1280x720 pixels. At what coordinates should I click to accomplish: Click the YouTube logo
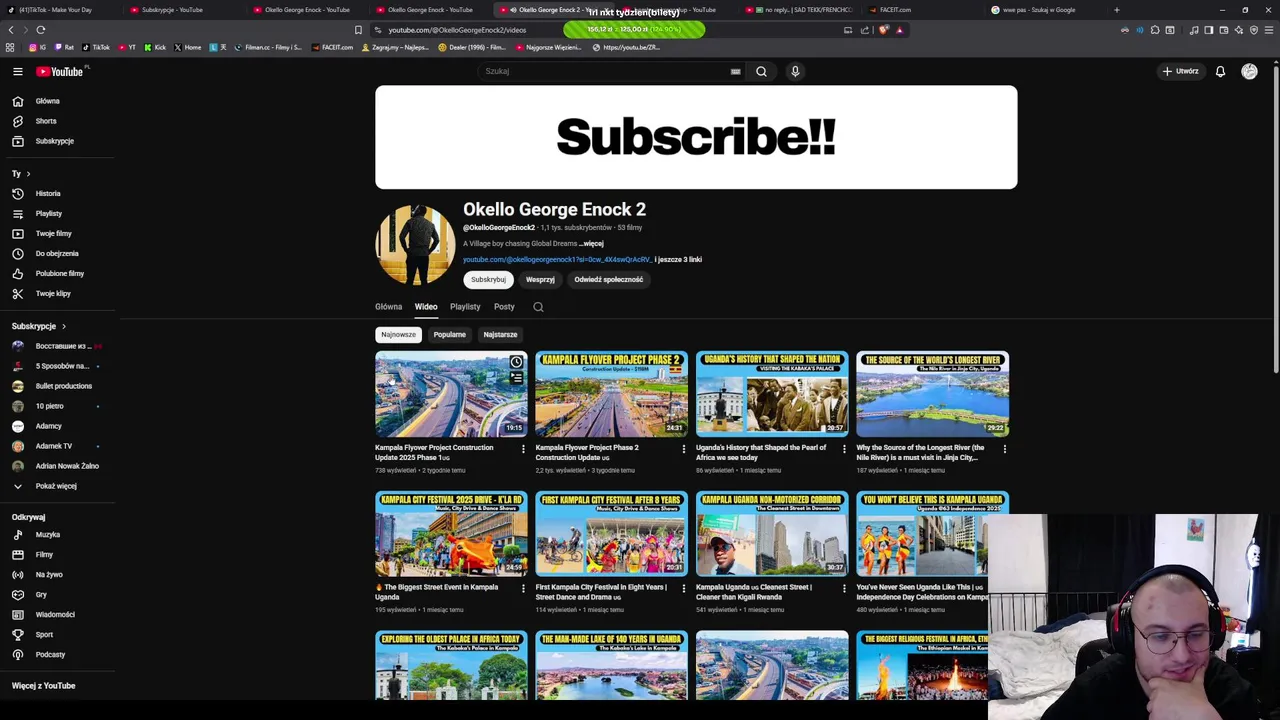tap(62, 71)
